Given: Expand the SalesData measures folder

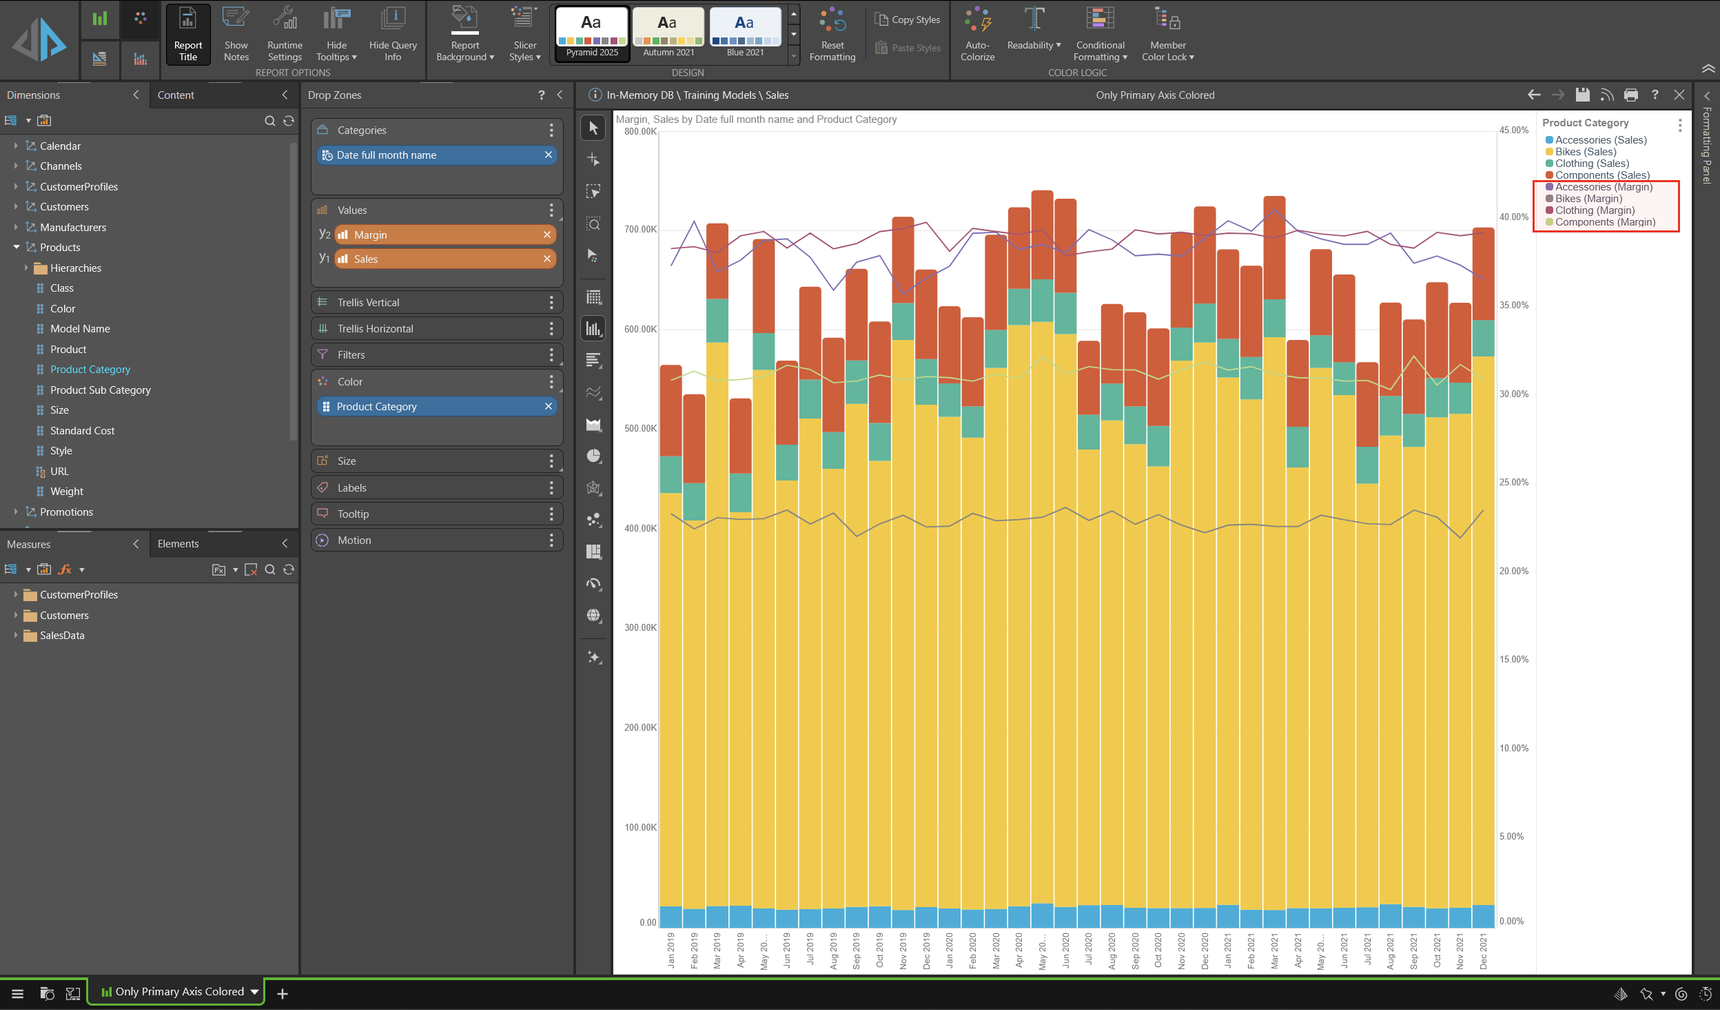Looking at the screenshot, I should click(x=16, y=636).
